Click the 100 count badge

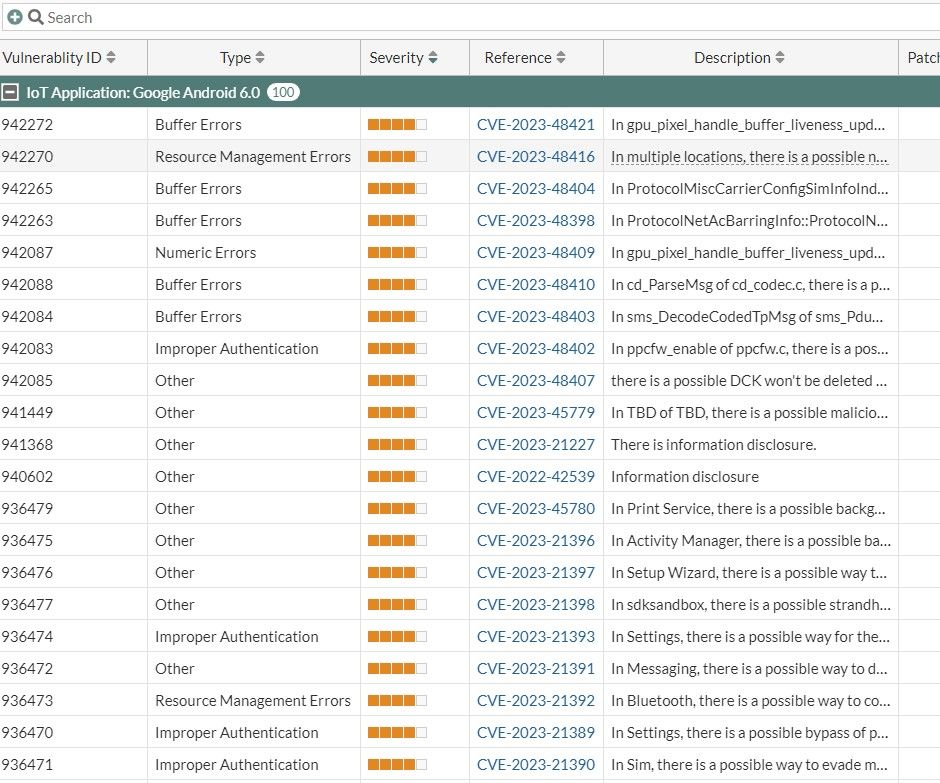coord(283,92)
